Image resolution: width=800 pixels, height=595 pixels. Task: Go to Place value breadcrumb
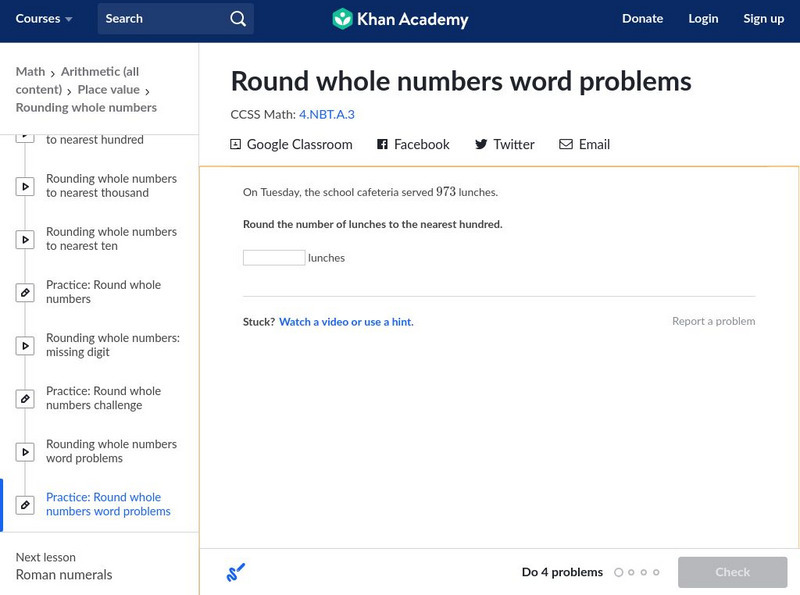tap(108, 90)
